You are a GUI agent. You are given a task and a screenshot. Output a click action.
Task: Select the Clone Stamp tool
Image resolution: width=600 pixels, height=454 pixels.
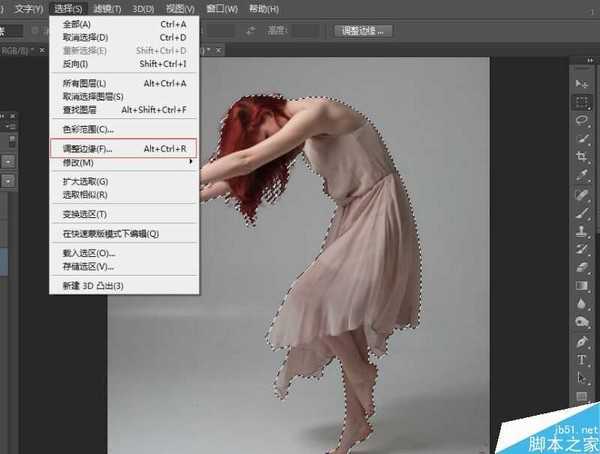click(x=582, y=230)
